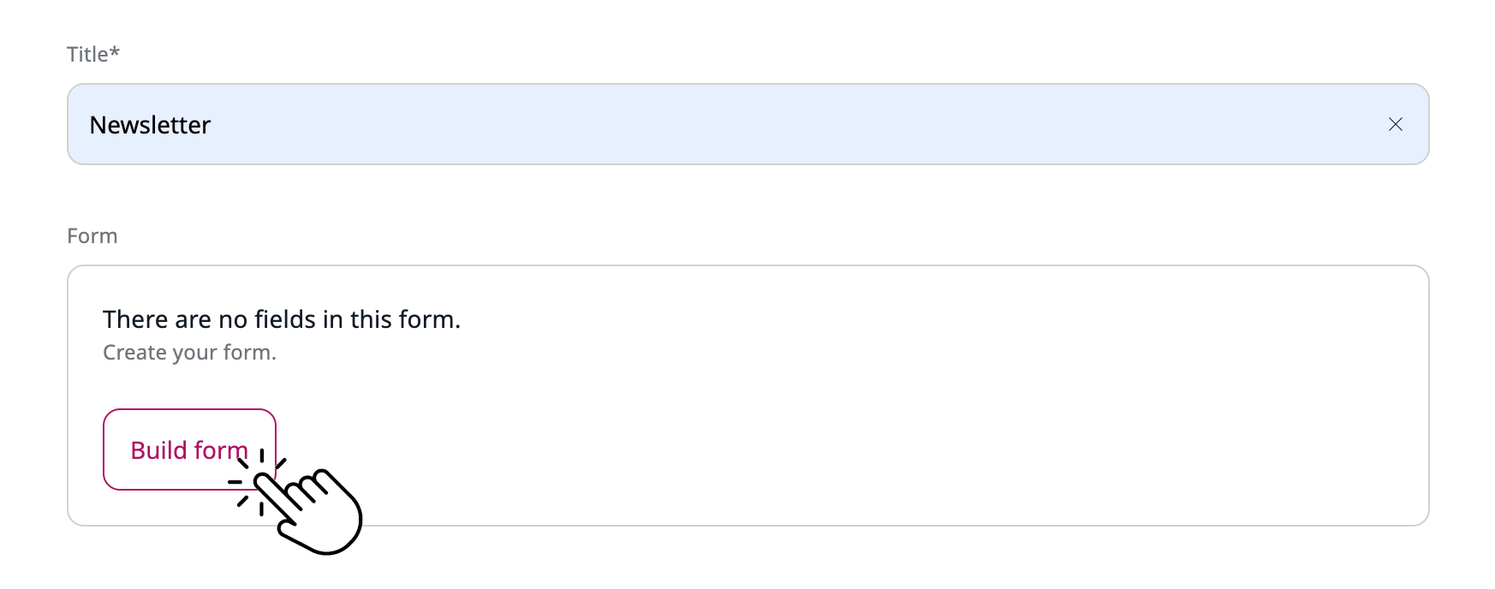Click the word "Create" in the hint text
Viewport: 1495px width, 589px height.
point(135,353)
